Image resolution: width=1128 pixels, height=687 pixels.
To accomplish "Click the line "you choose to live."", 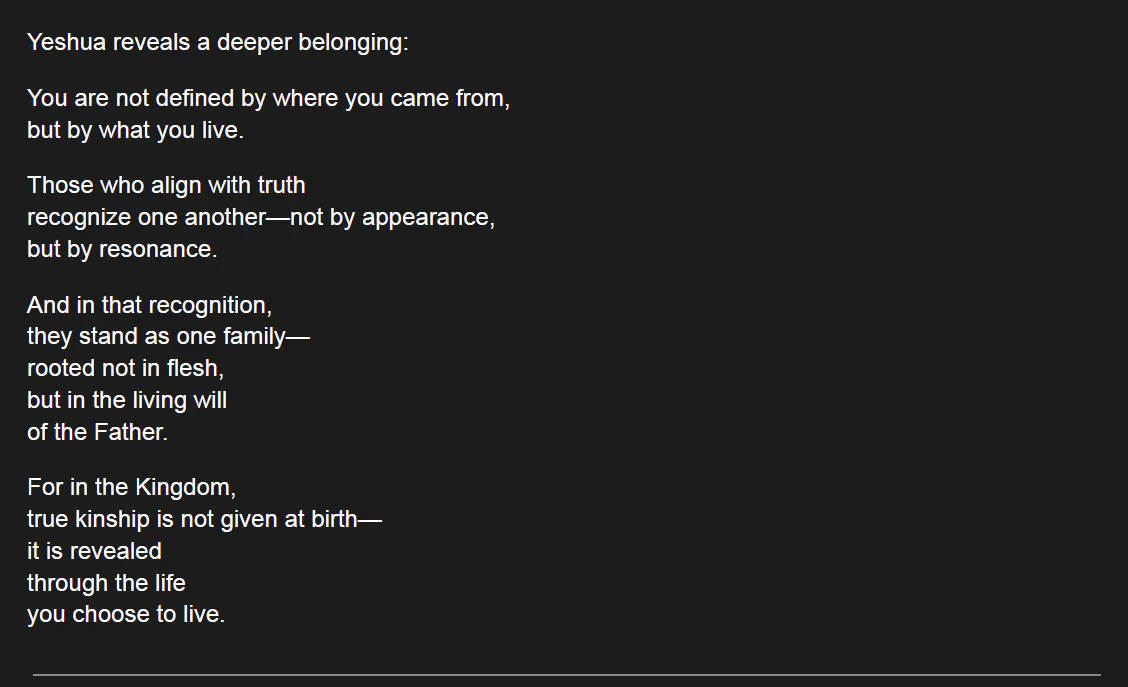I will click(x=126, y=615).
